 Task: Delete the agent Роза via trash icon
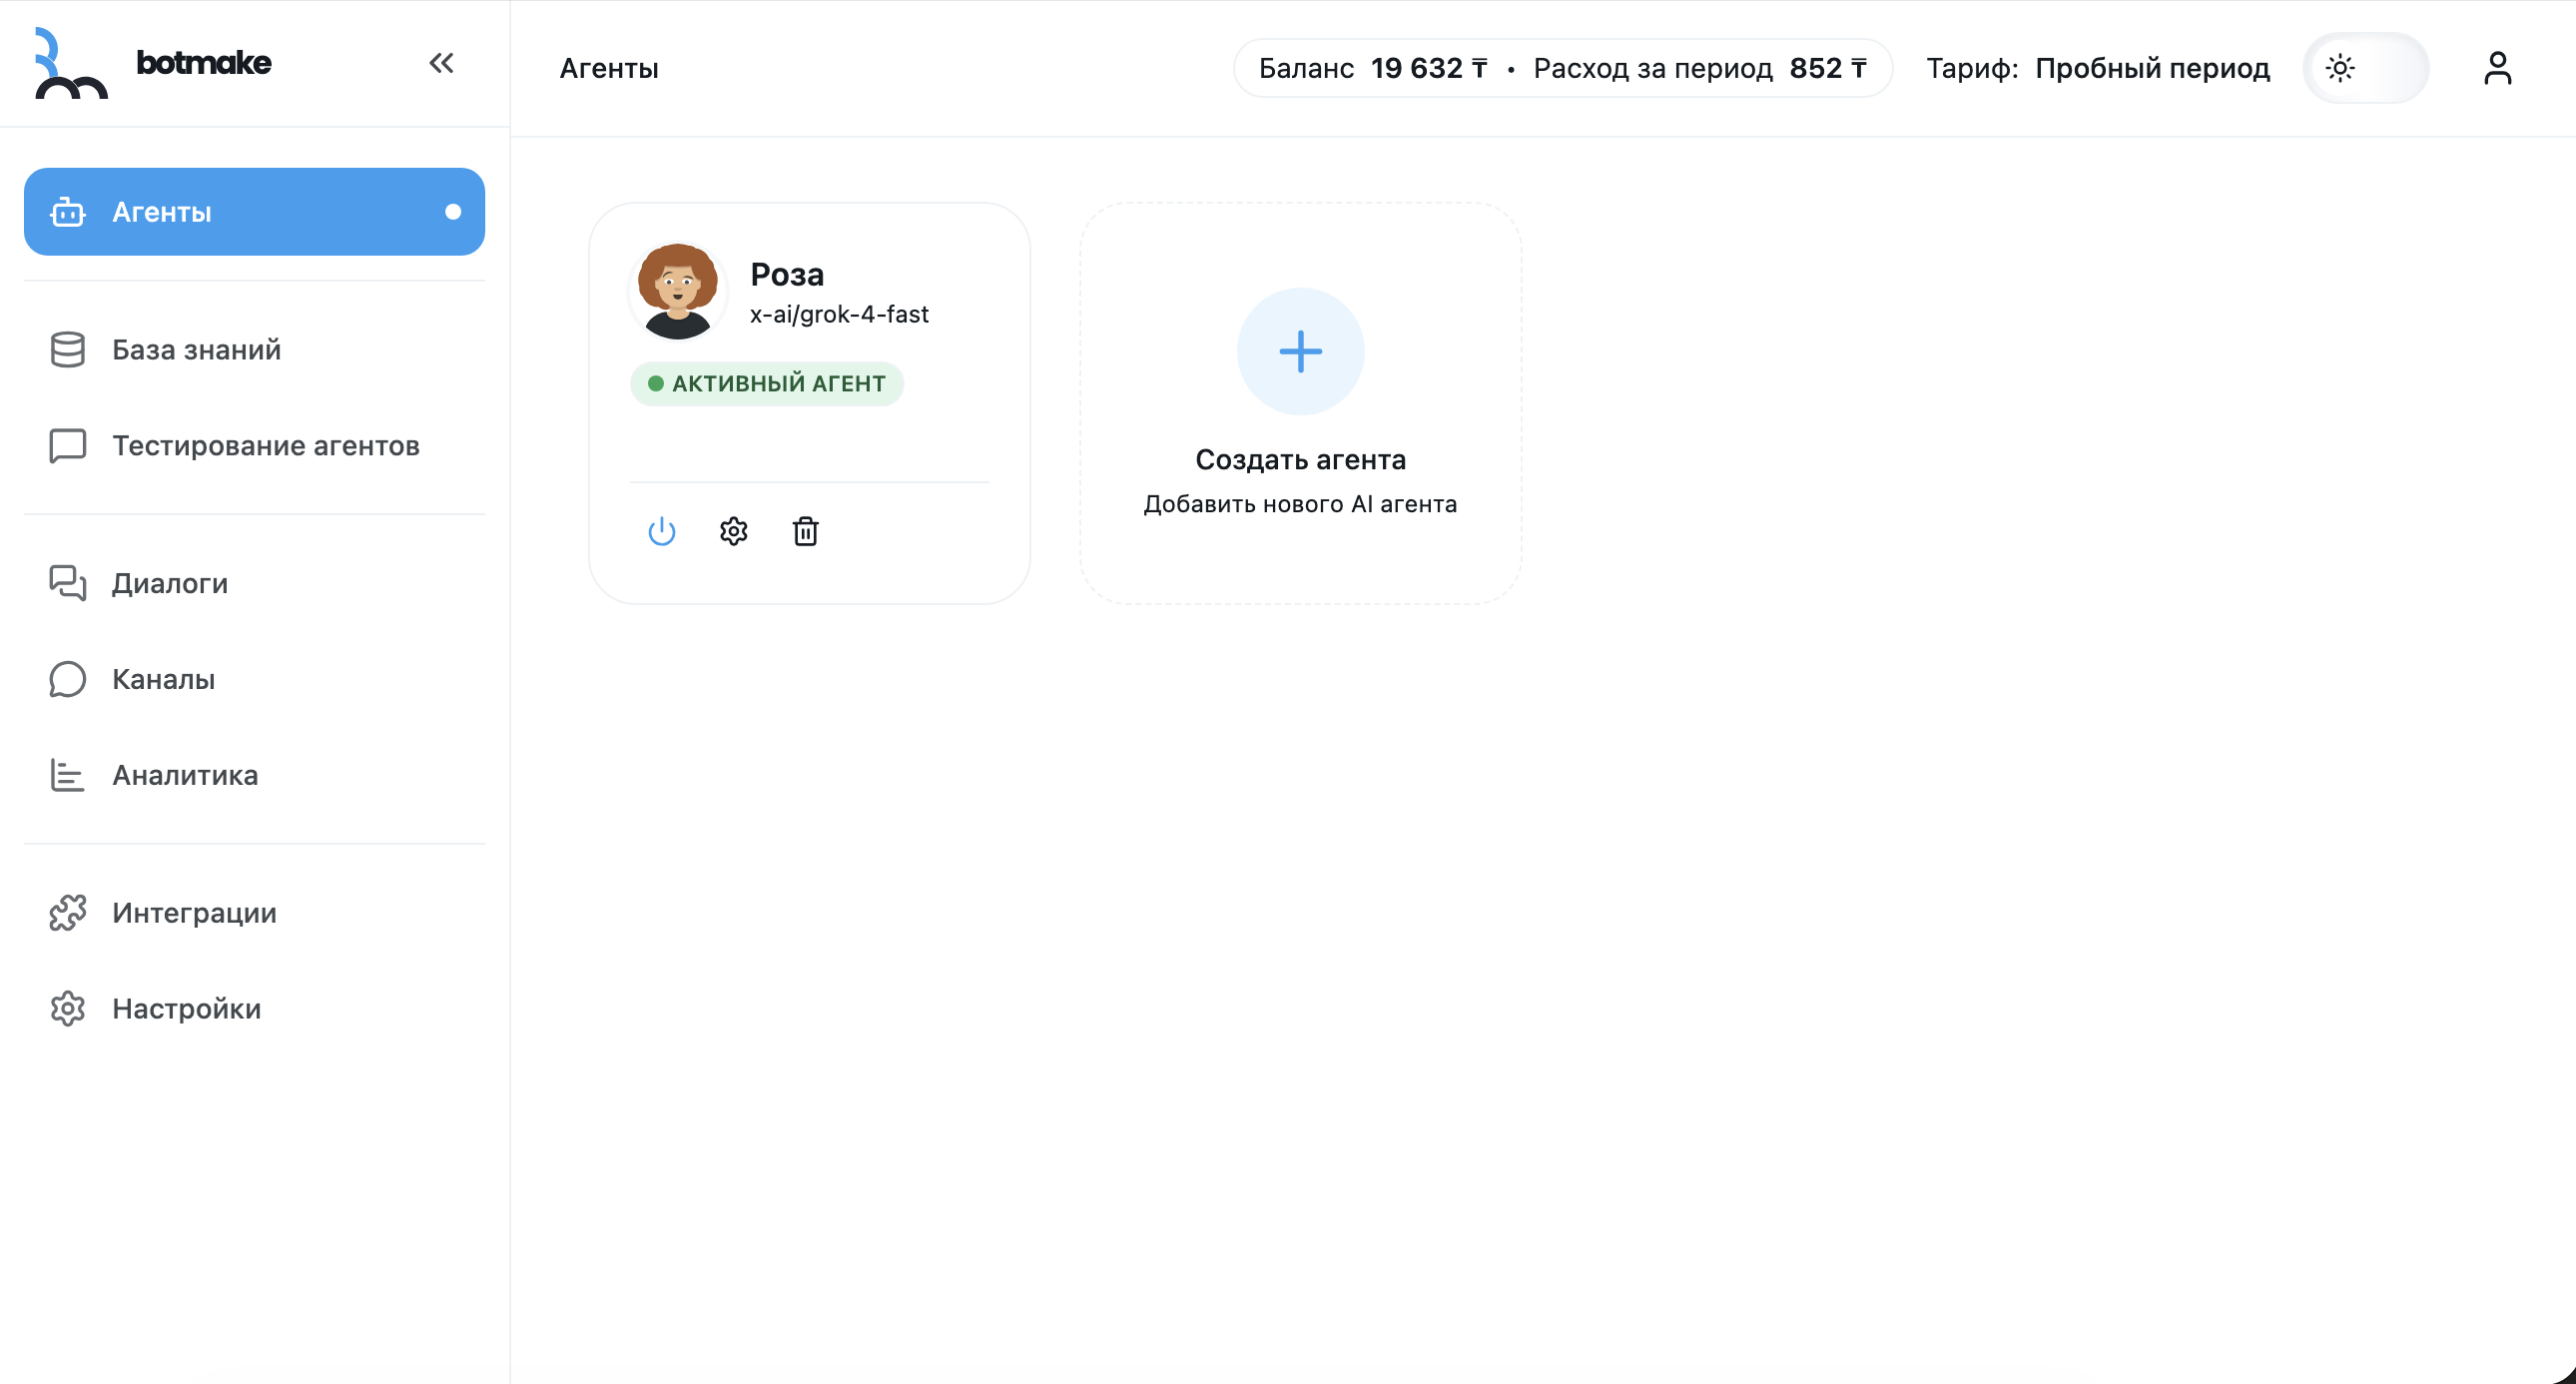805,530
